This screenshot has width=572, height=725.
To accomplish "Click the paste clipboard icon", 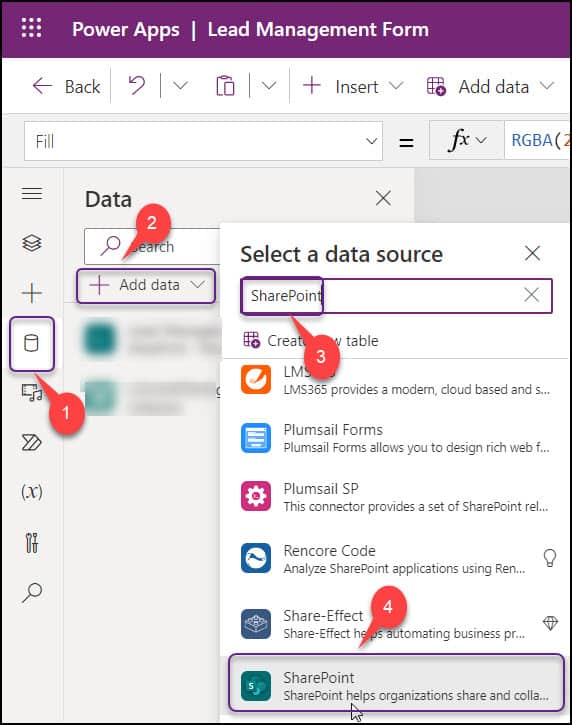I will coord(225,86).
